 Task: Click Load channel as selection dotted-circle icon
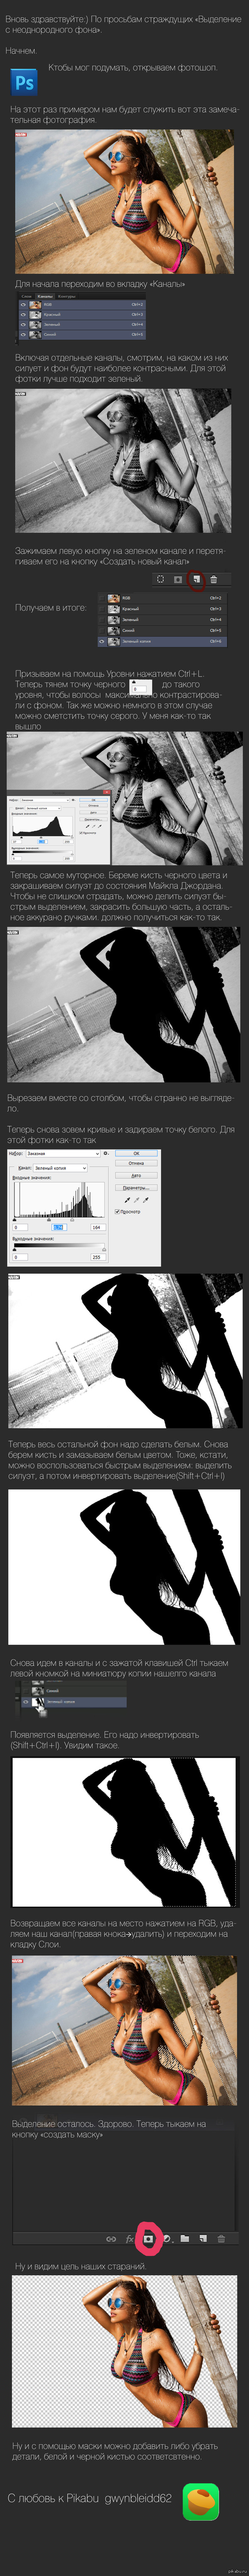tap(160, 579)
